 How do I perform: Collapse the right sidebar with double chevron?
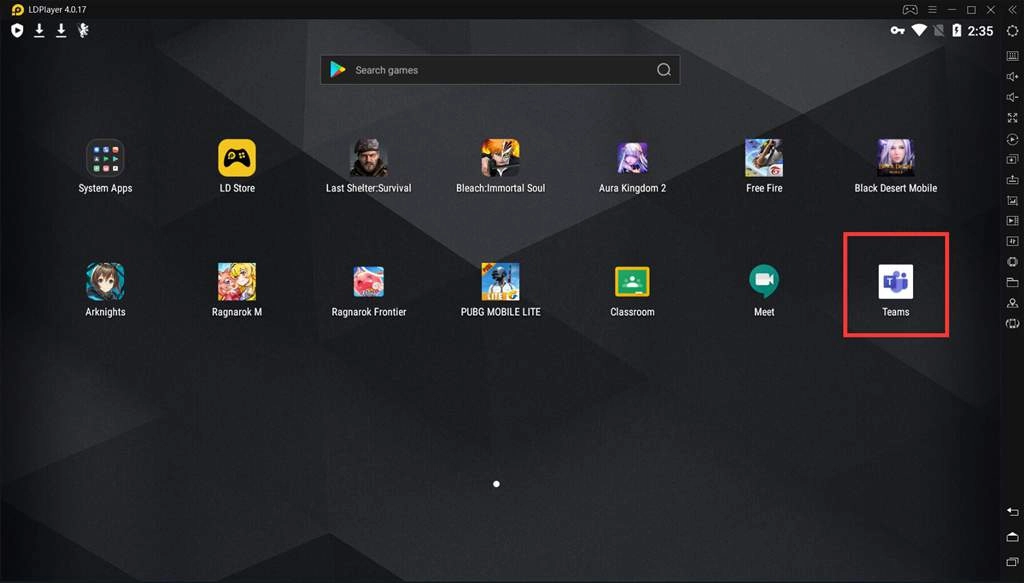point(1012,9)
